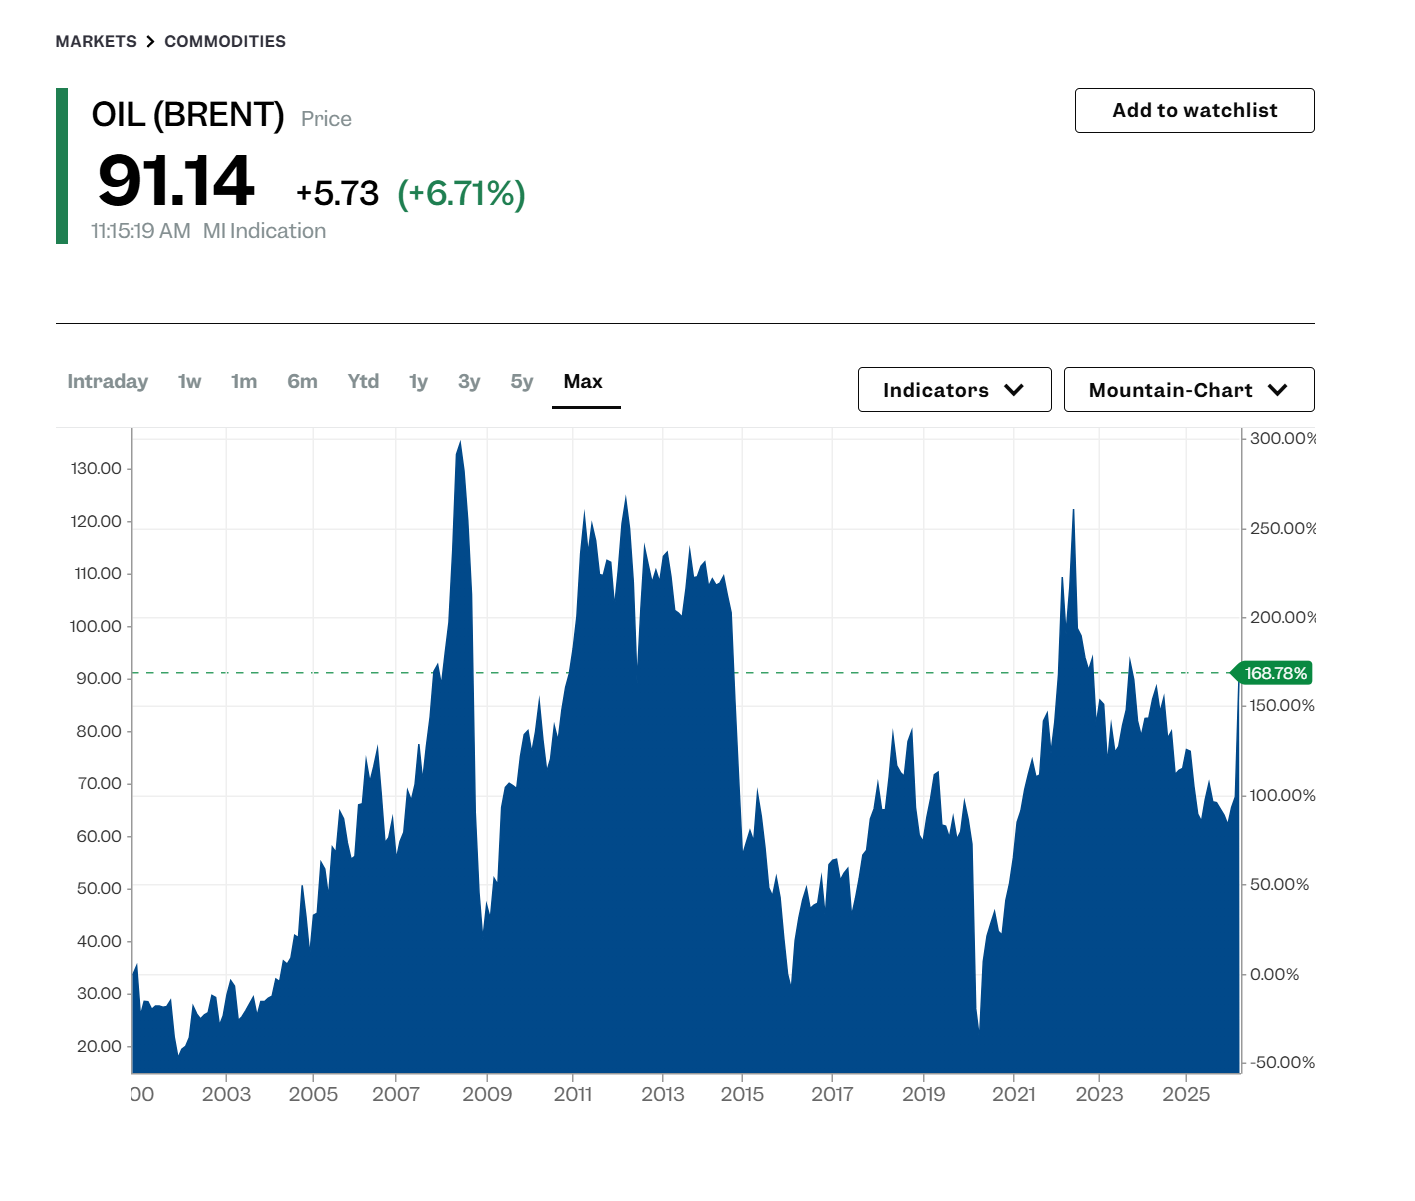Select the 5y time range
This screenshot has width=1415, height=1201.
pos(522,381)
